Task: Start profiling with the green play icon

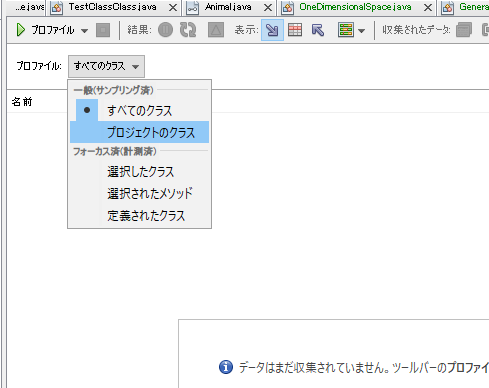Action: coord(21,30)
